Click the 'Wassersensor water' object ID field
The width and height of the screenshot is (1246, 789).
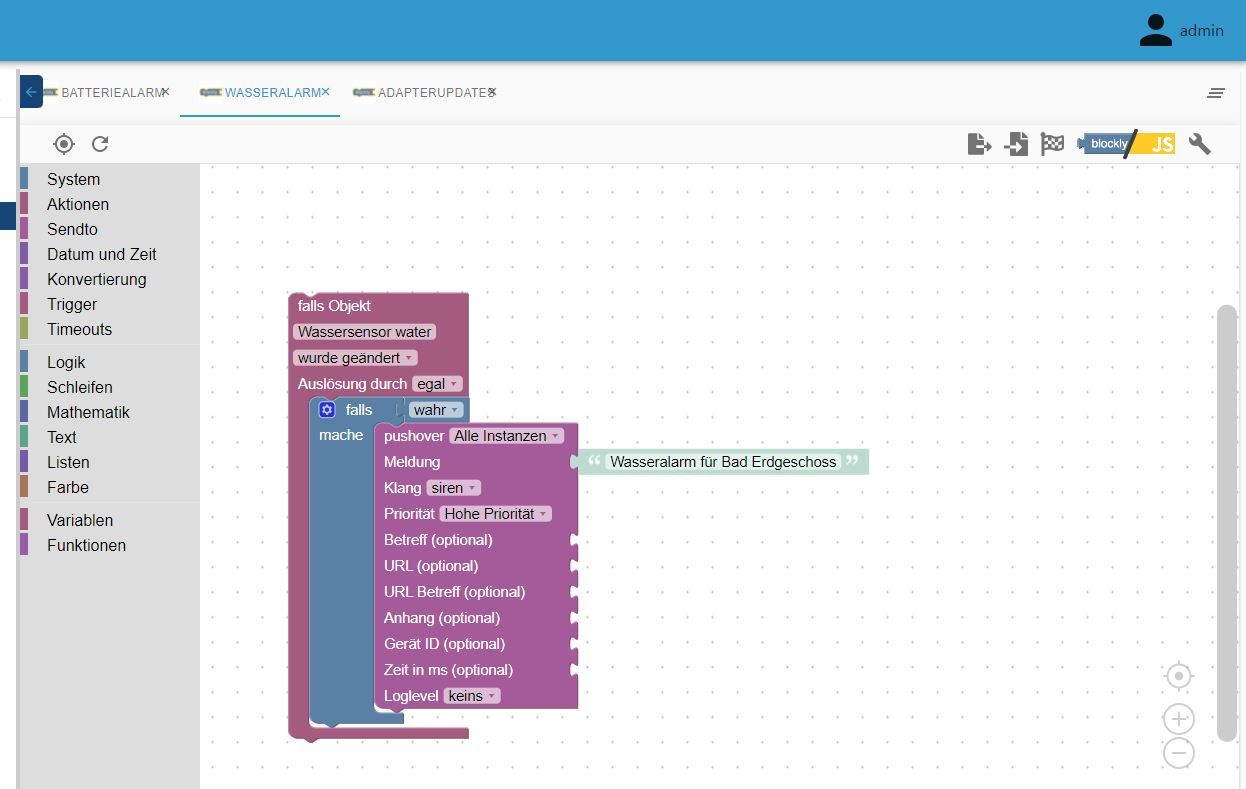point(365,332)
